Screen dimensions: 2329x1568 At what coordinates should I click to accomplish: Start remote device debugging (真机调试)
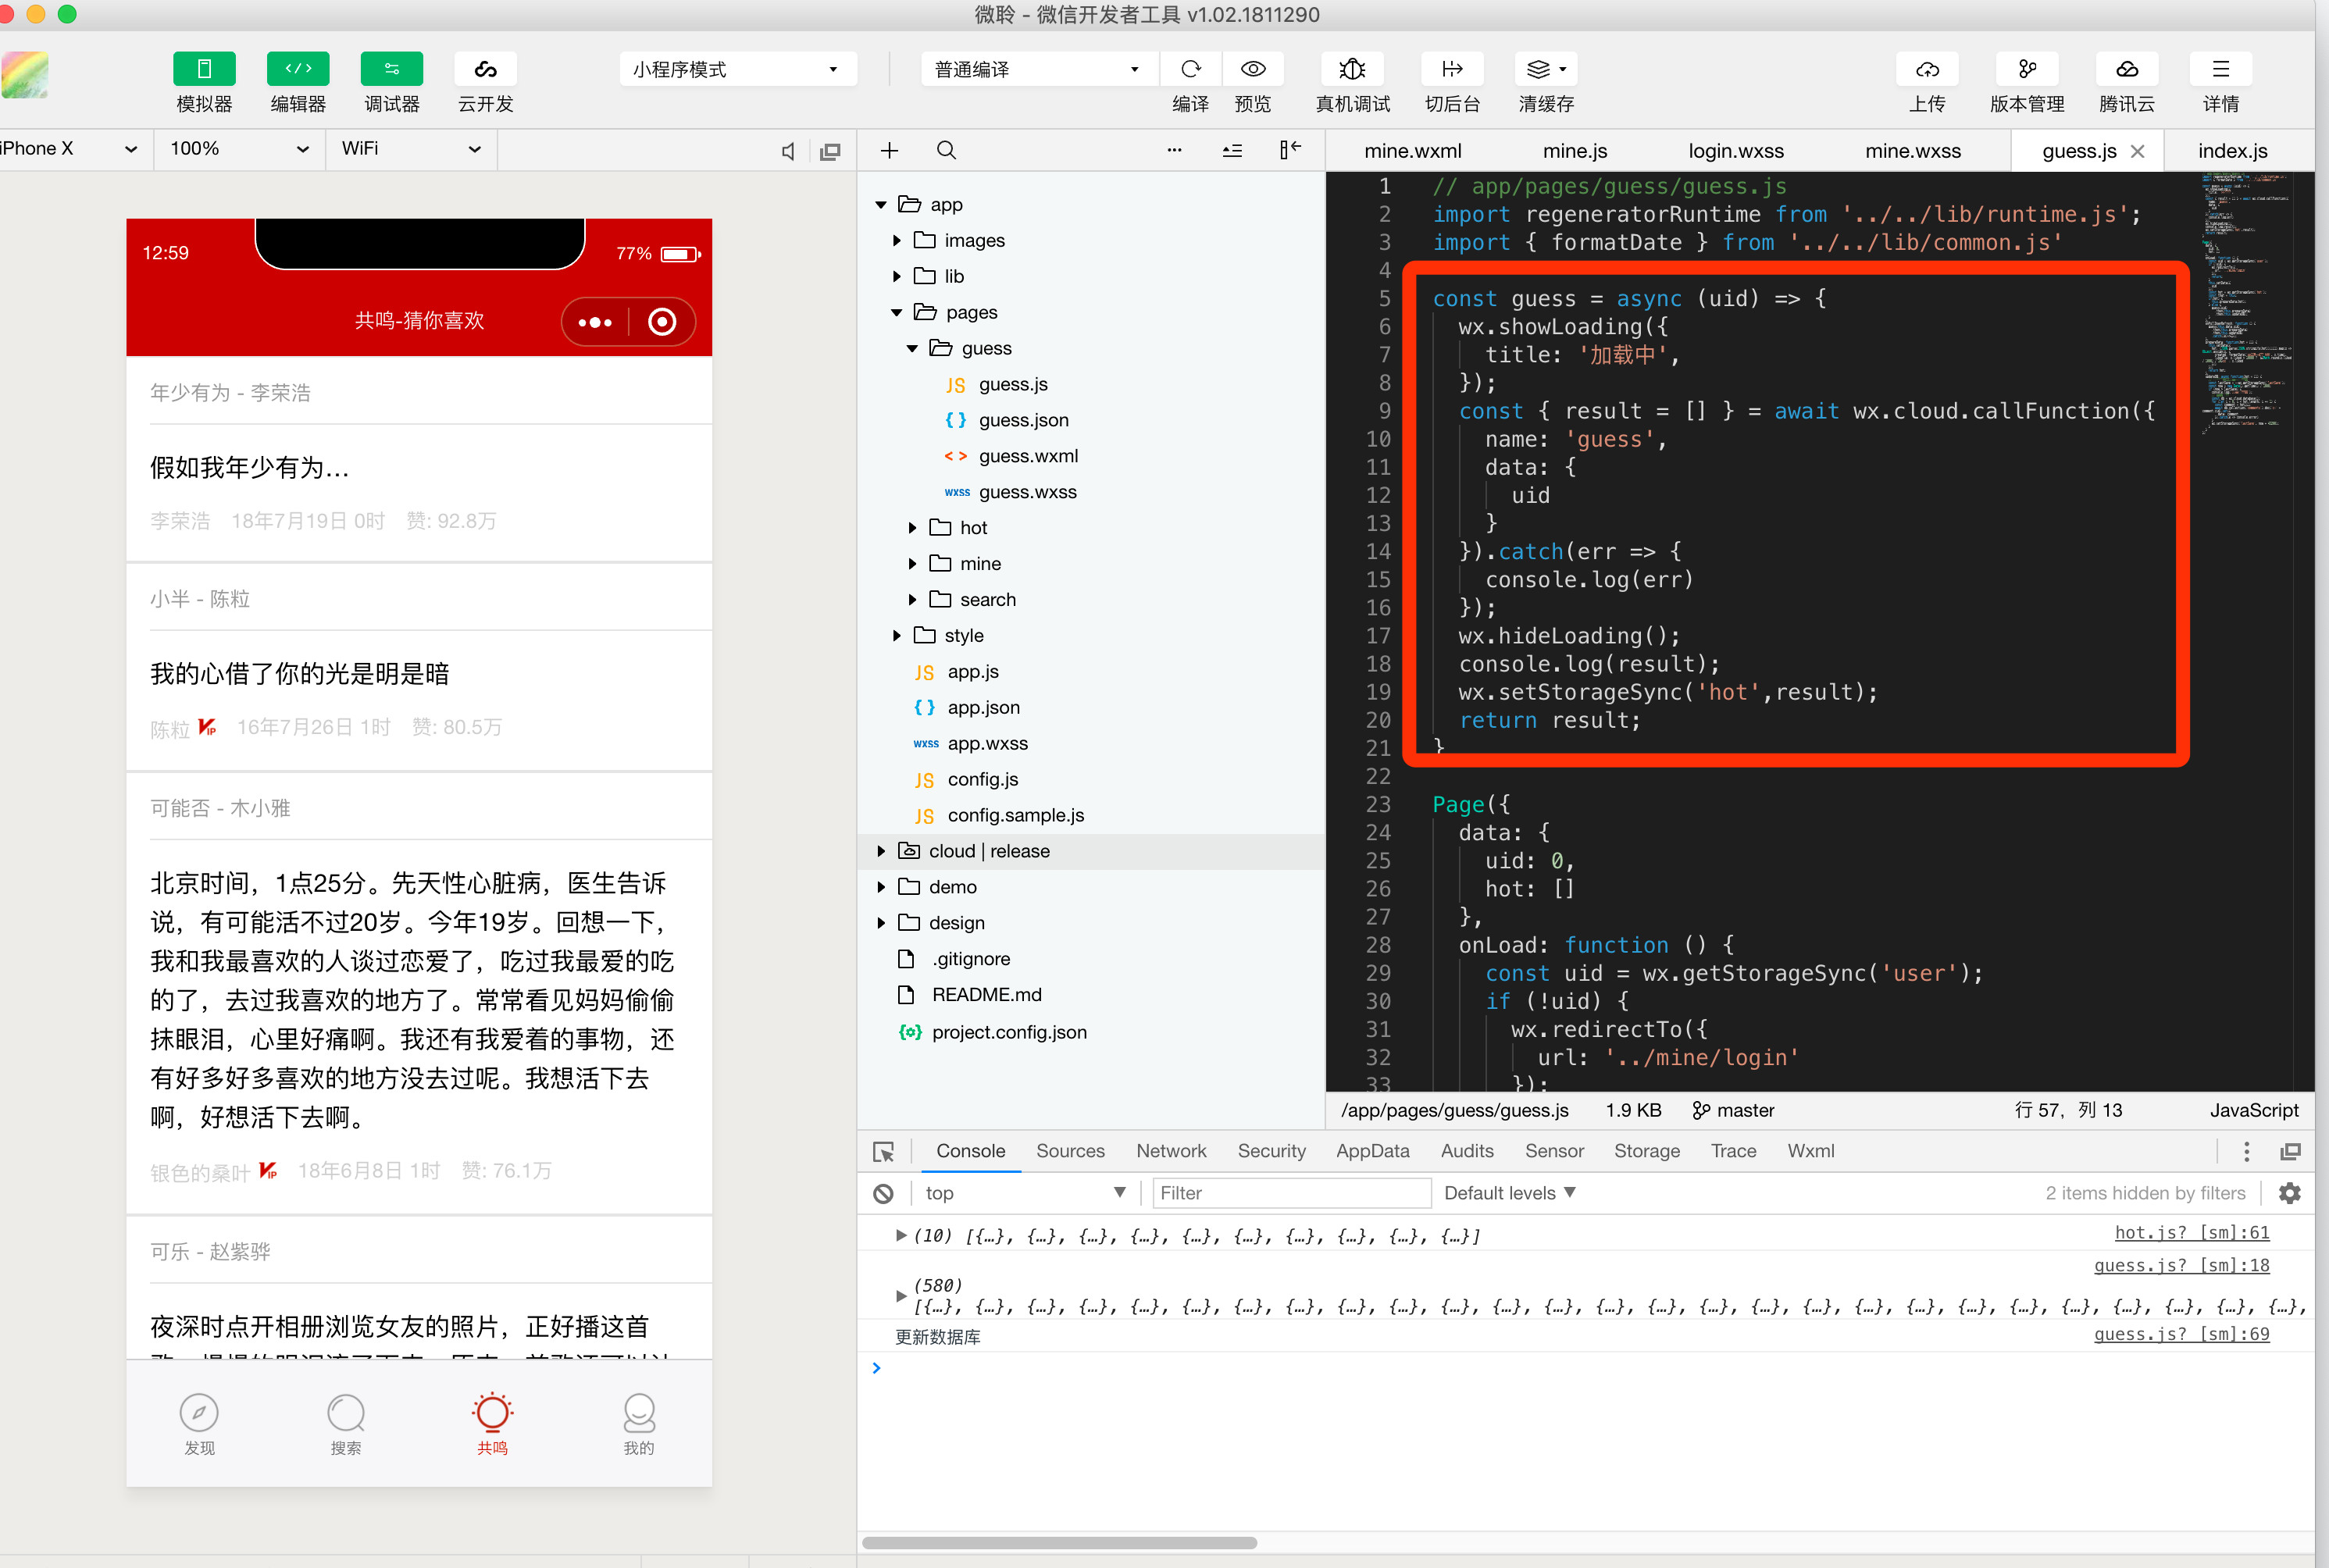[1352, 69]
